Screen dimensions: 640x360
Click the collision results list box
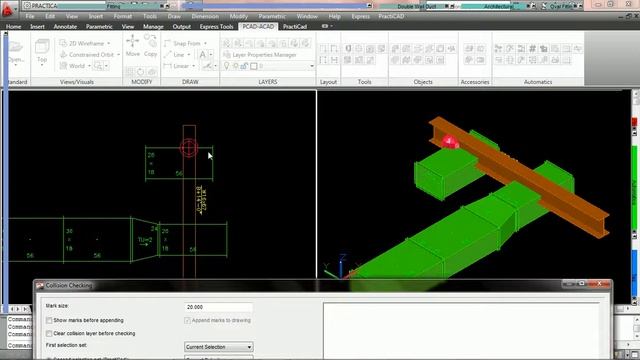461,331
